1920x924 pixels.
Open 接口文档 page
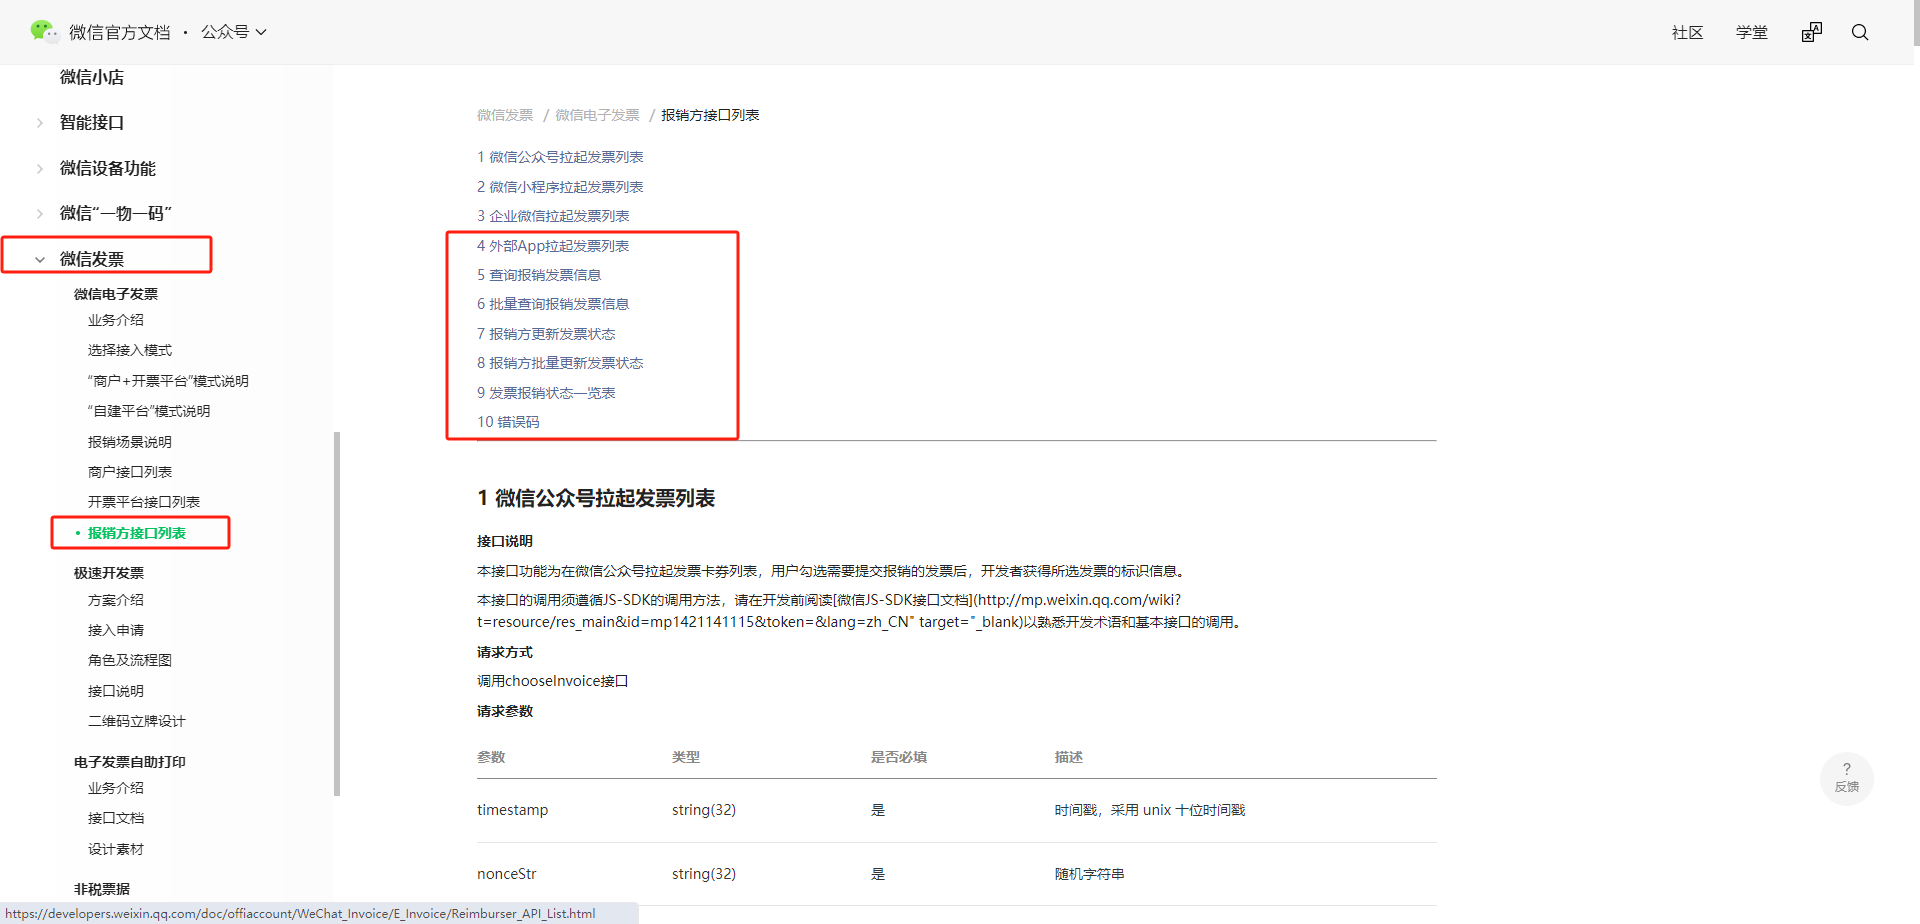(x=116, y=818)
